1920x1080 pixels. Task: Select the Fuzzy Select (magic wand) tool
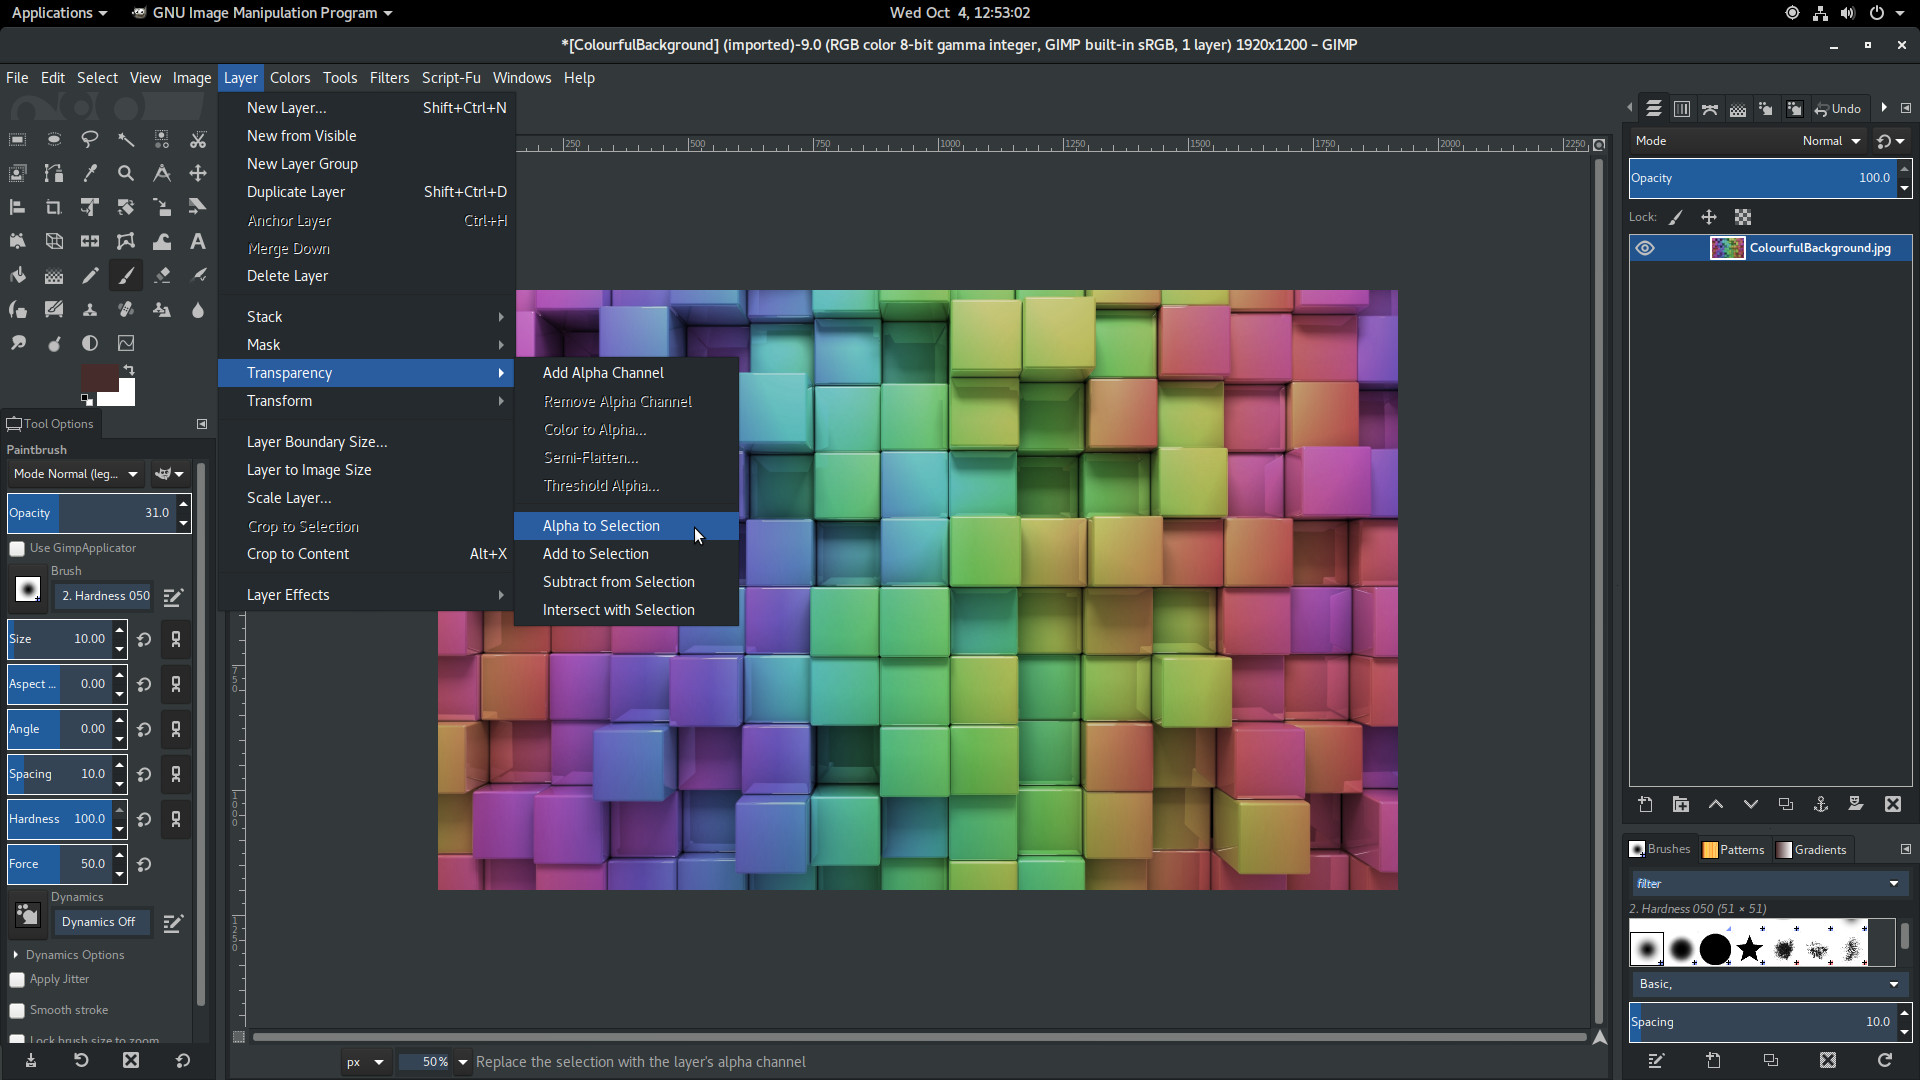click(126, 139)
